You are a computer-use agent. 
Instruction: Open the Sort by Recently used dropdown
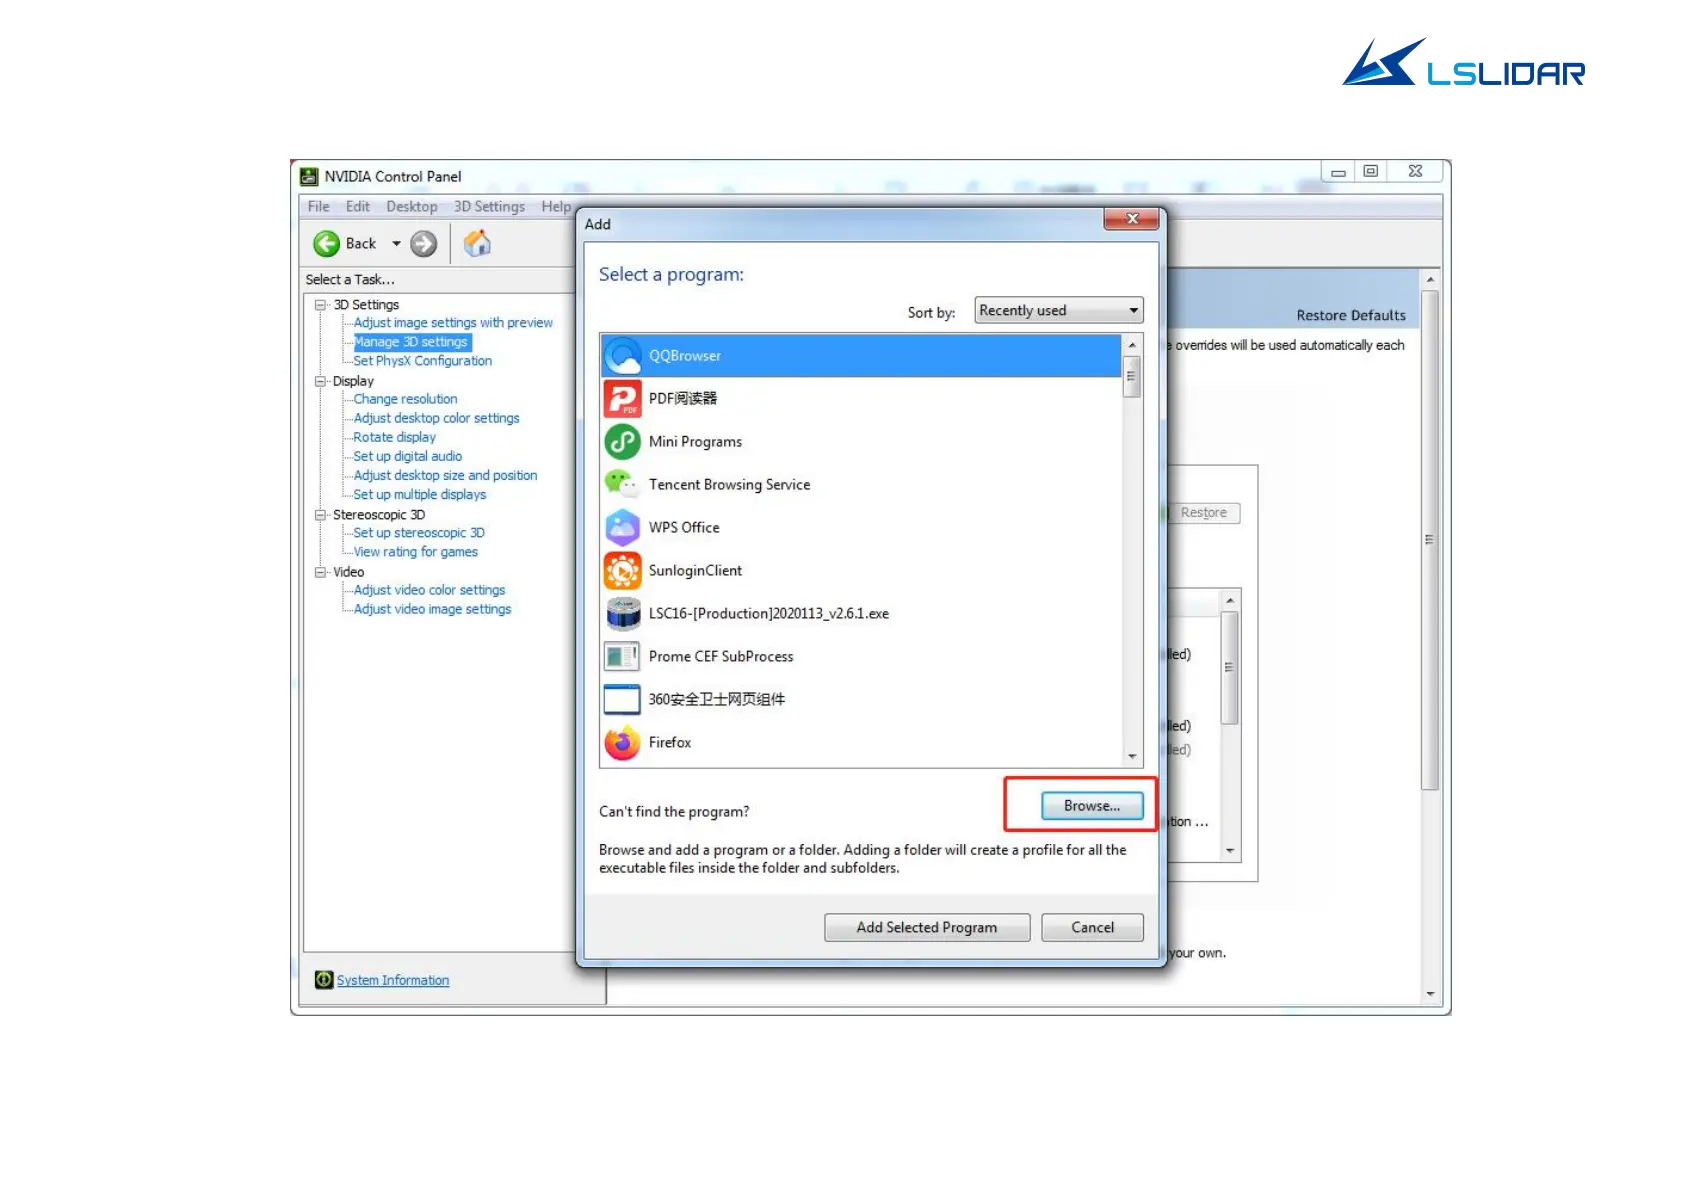click(1058, 311)
